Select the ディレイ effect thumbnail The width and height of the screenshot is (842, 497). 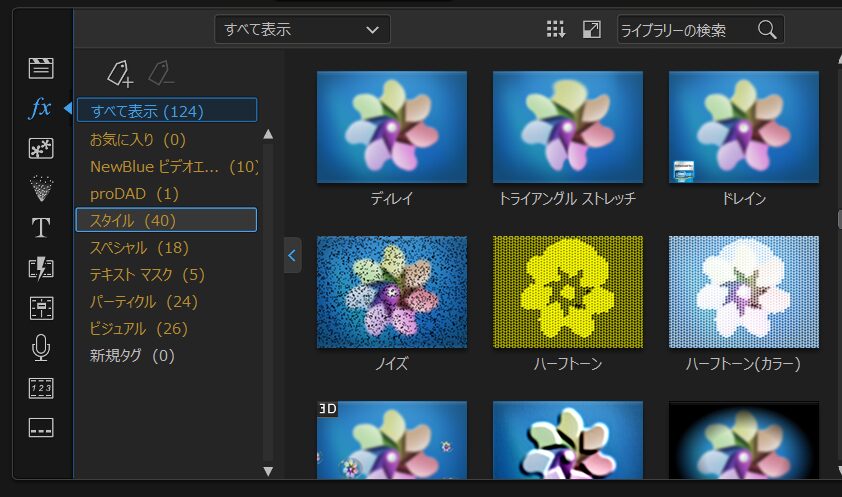point(392,127)
